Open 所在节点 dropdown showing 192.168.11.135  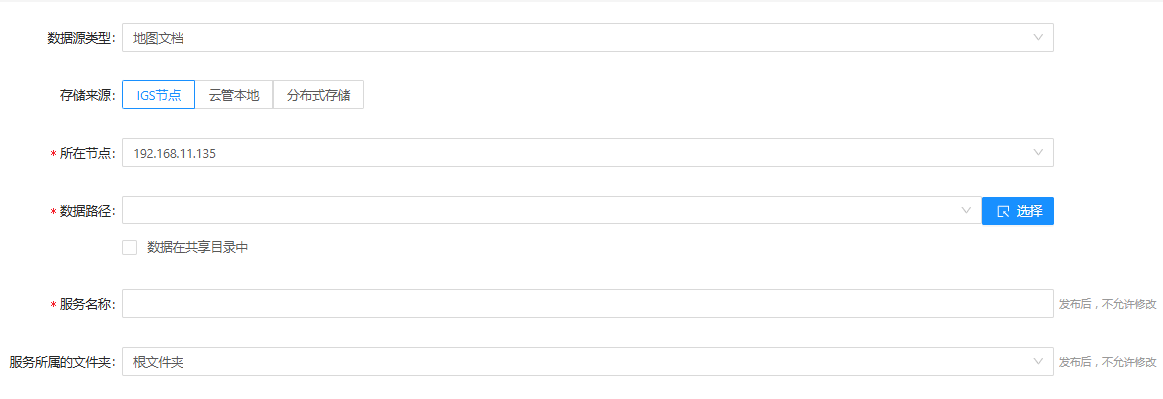tap(587, 153)
